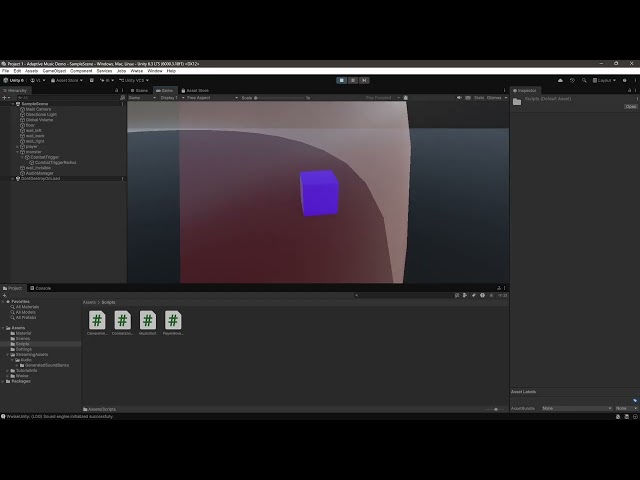Open the Wwise menu
This screenshot has height=480, width=640.
point(137,71)
